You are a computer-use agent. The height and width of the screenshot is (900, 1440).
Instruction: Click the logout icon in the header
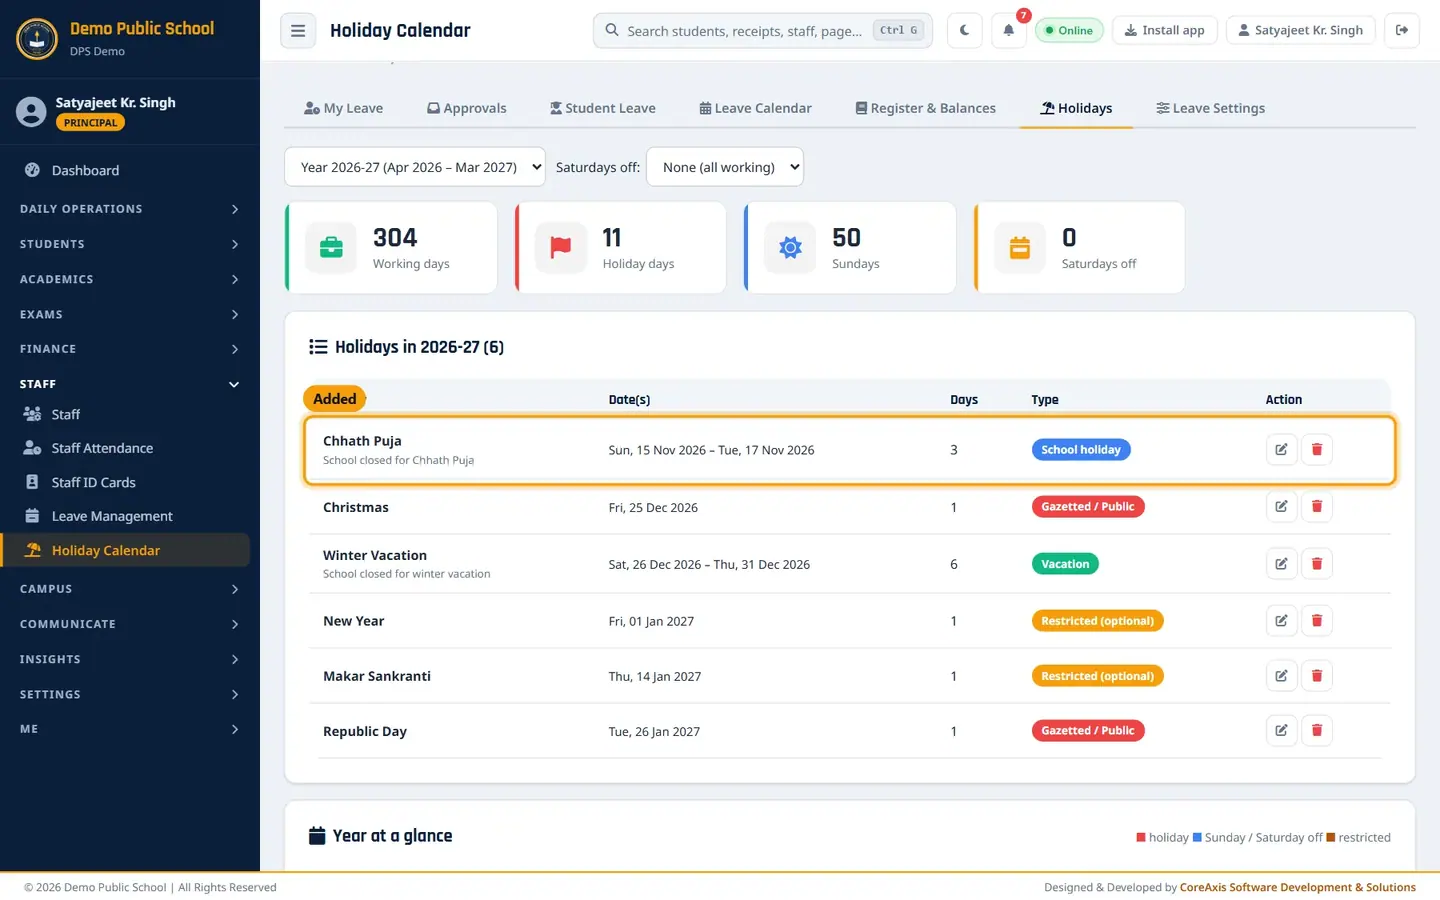pos(1402,30)
